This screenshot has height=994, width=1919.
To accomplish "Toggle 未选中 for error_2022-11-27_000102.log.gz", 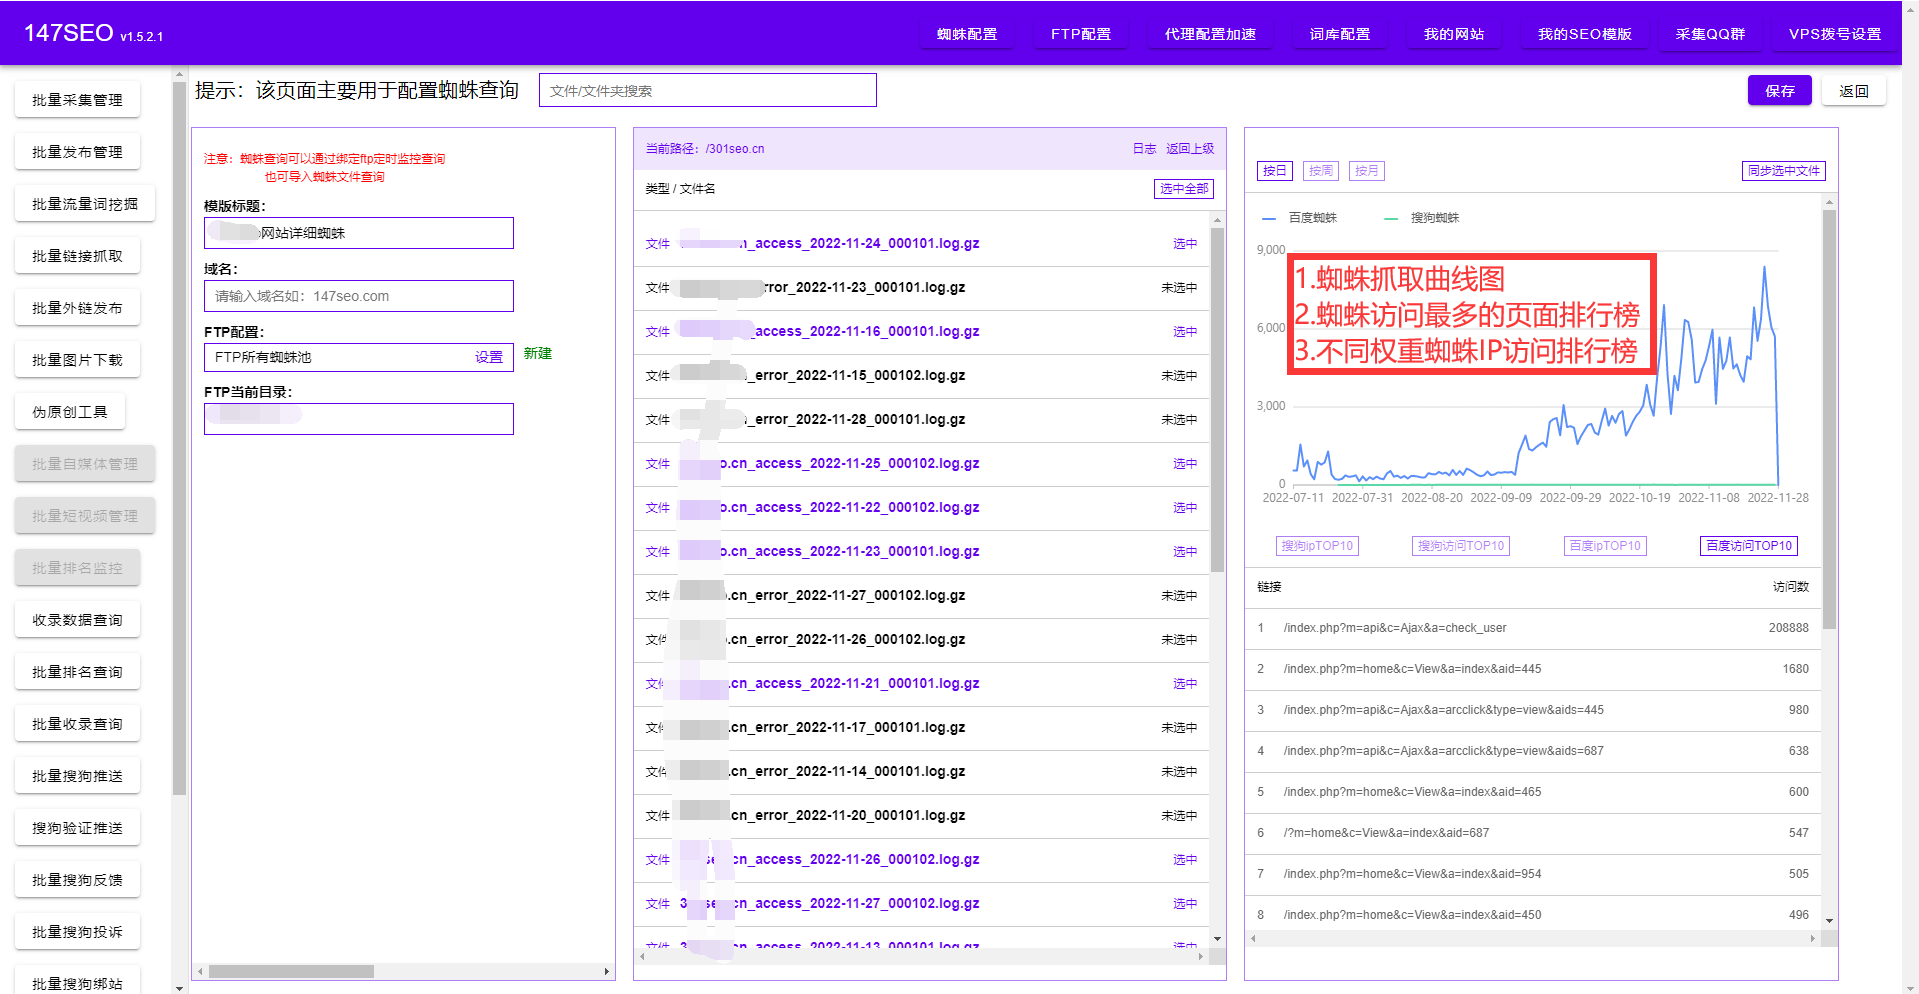I will [x=1179, y=596].
